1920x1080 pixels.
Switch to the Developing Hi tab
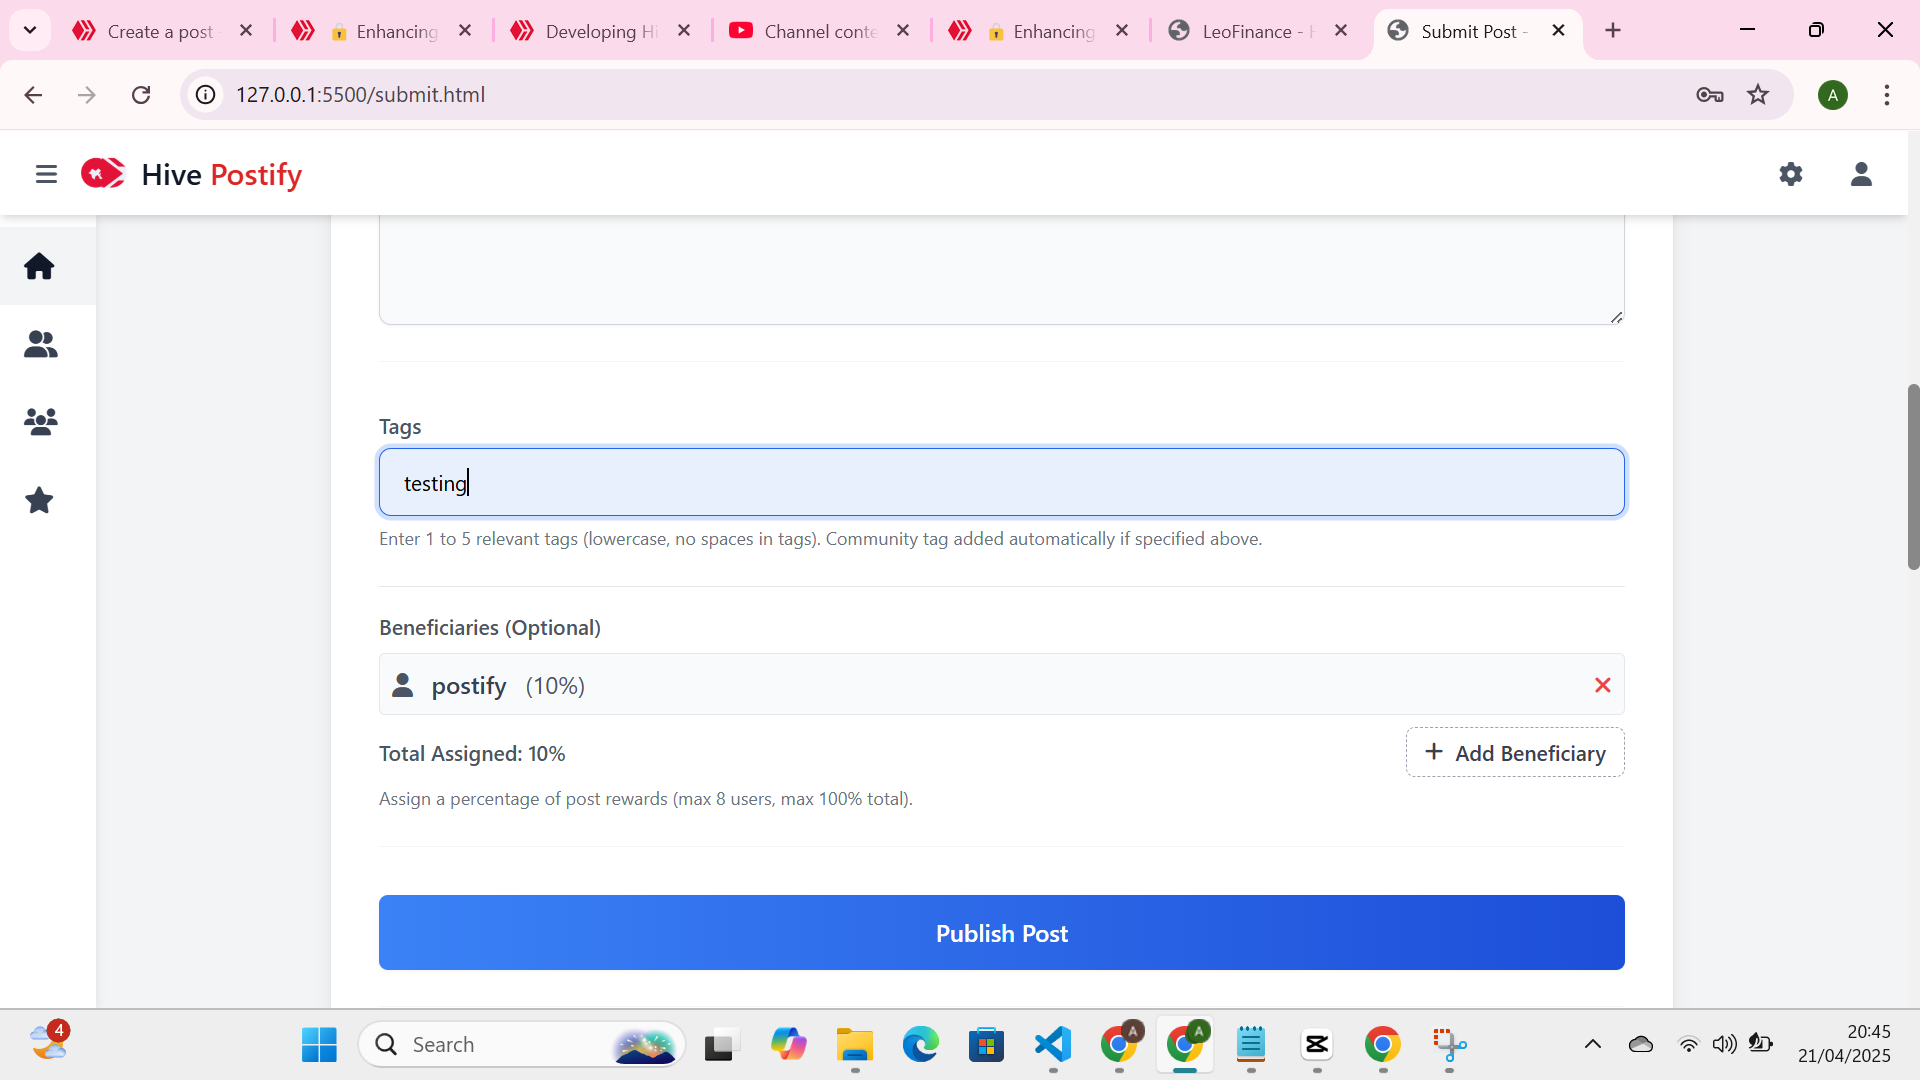click(x=600, y=31)
